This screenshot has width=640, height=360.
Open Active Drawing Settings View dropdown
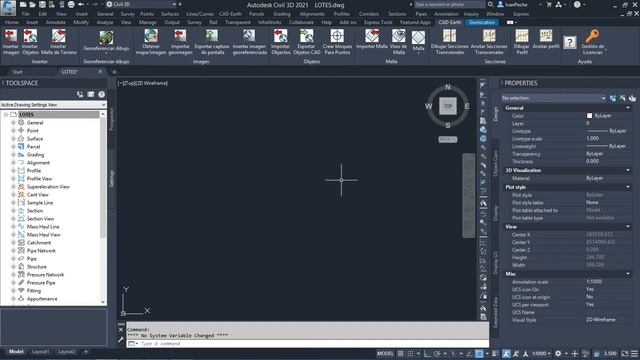(53, 105)
